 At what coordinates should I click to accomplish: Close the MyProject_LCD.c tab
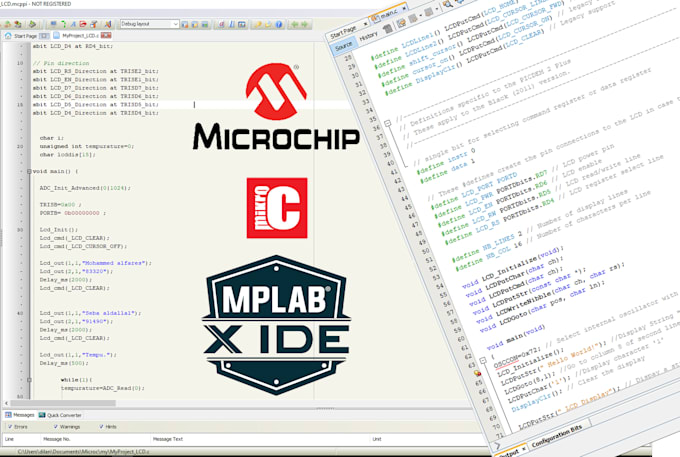(x=106, y=36)
